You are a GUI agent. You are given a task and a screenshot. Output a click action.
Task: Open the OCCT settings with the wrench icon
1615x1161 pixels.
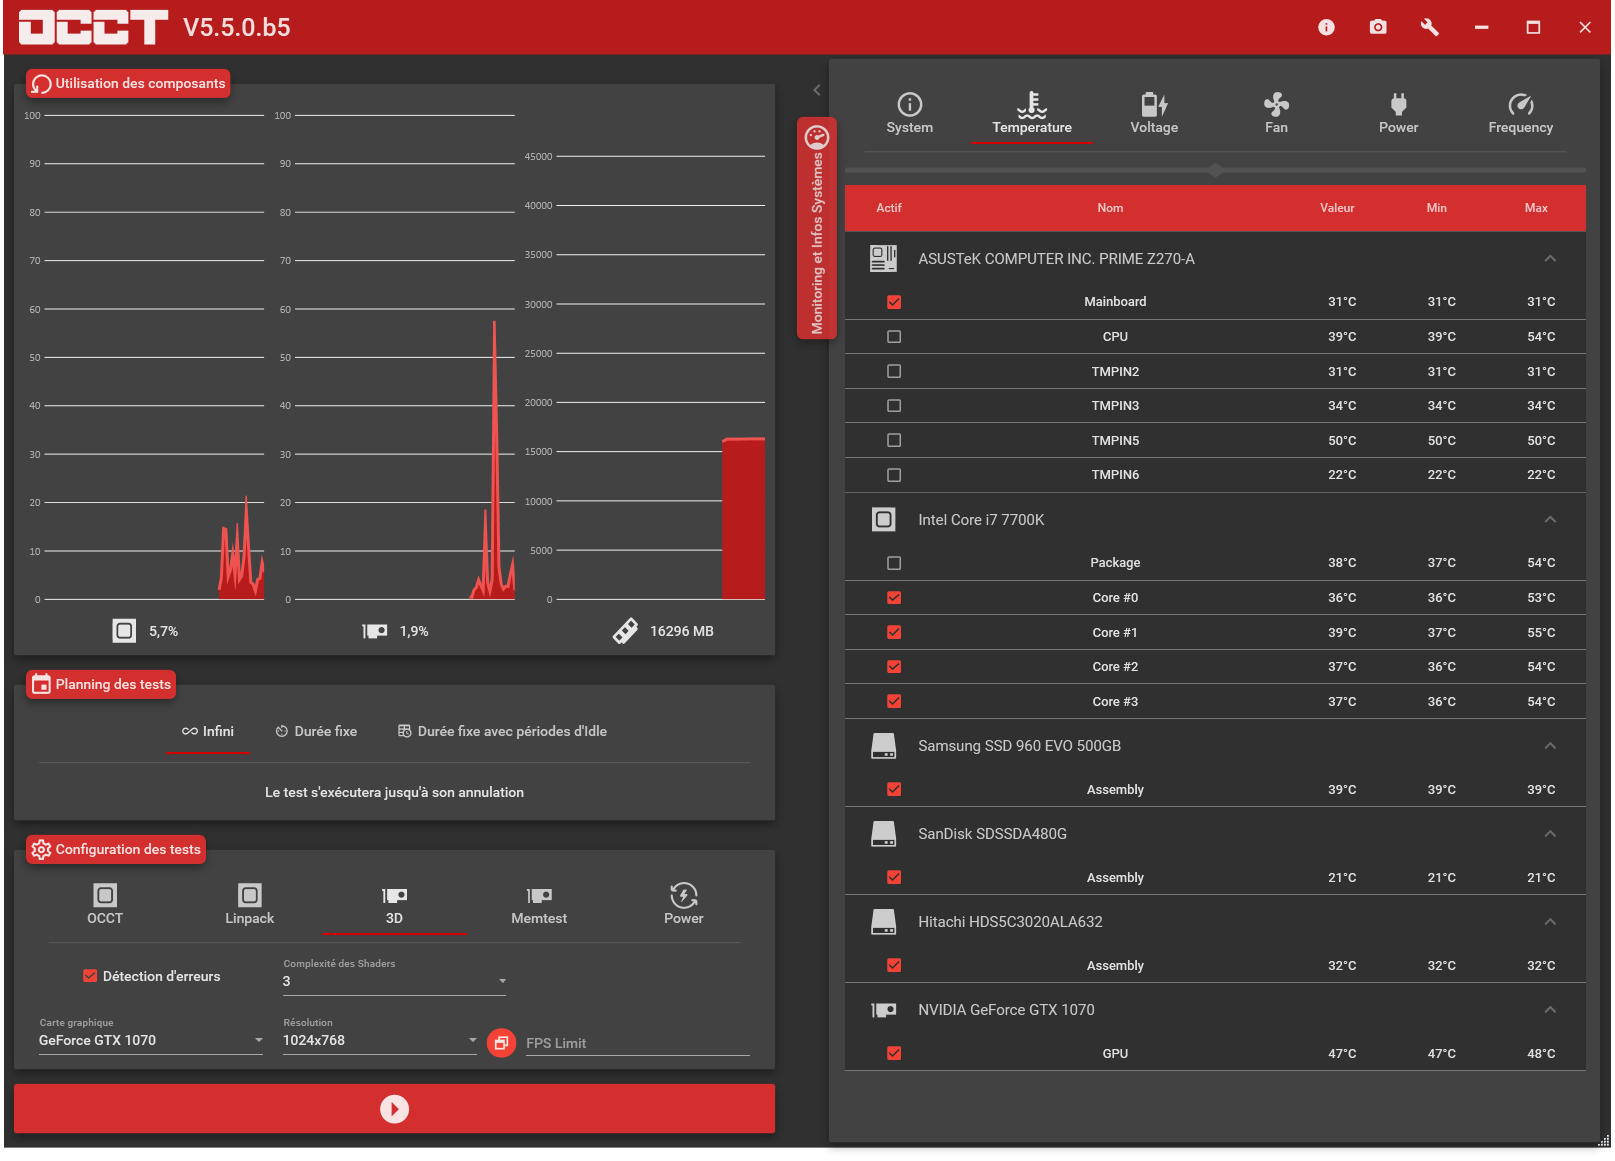click(x=1429, y=27)
